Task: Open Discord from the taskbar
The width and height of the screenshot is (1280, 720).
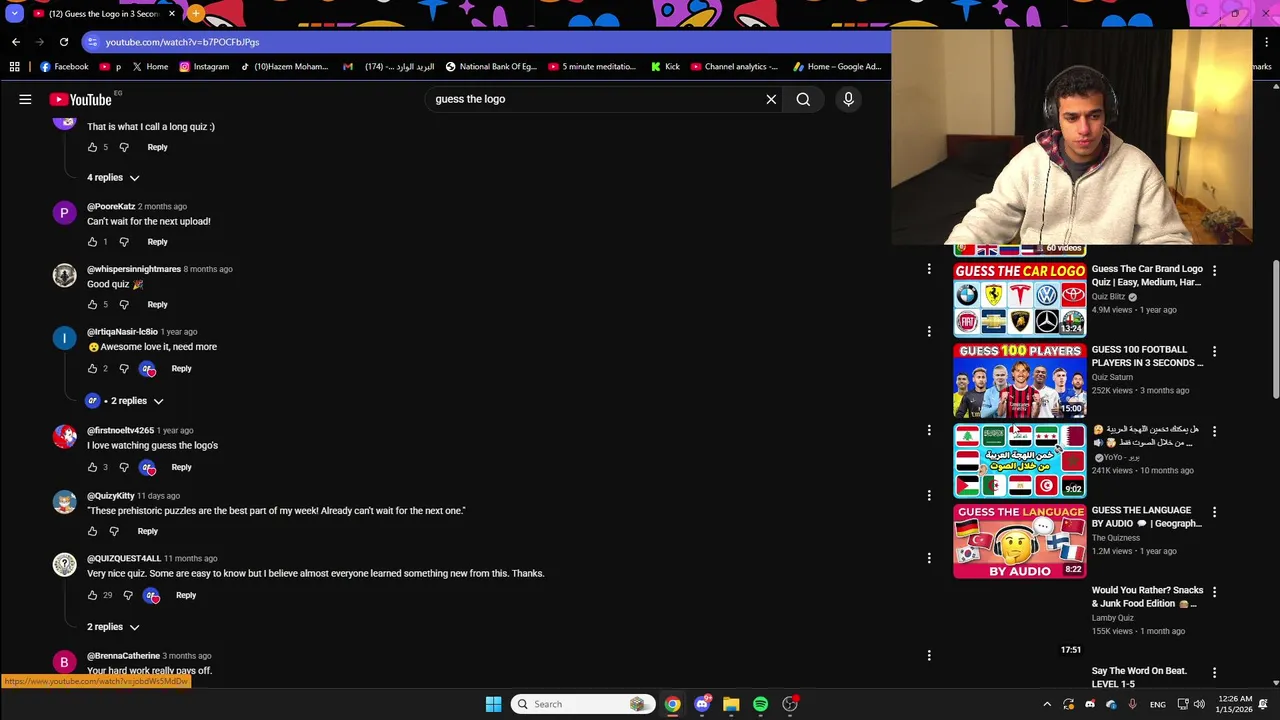Action: pos(702,704)
